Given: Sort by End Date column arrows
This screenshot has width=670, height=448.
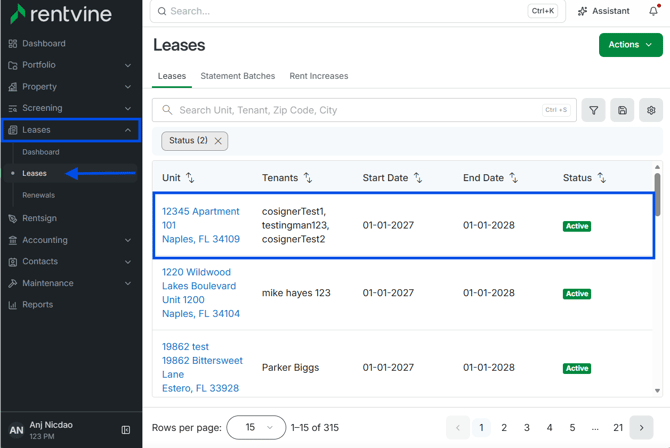Looking at the screenshot, I should point(514,178).
